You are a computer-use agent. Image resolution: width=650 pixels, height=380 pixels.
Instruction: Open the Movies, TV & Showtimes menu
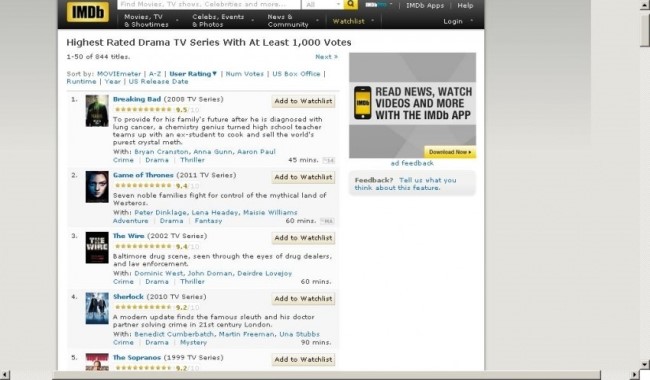(151, 20)
